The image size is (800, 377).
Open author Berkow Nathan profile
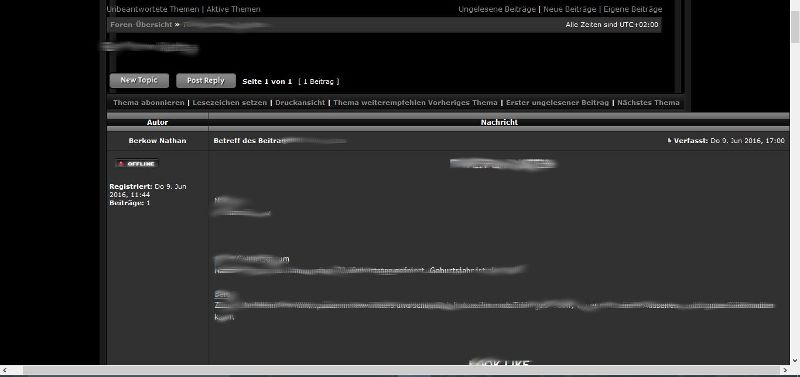click(x=157, y=141)
